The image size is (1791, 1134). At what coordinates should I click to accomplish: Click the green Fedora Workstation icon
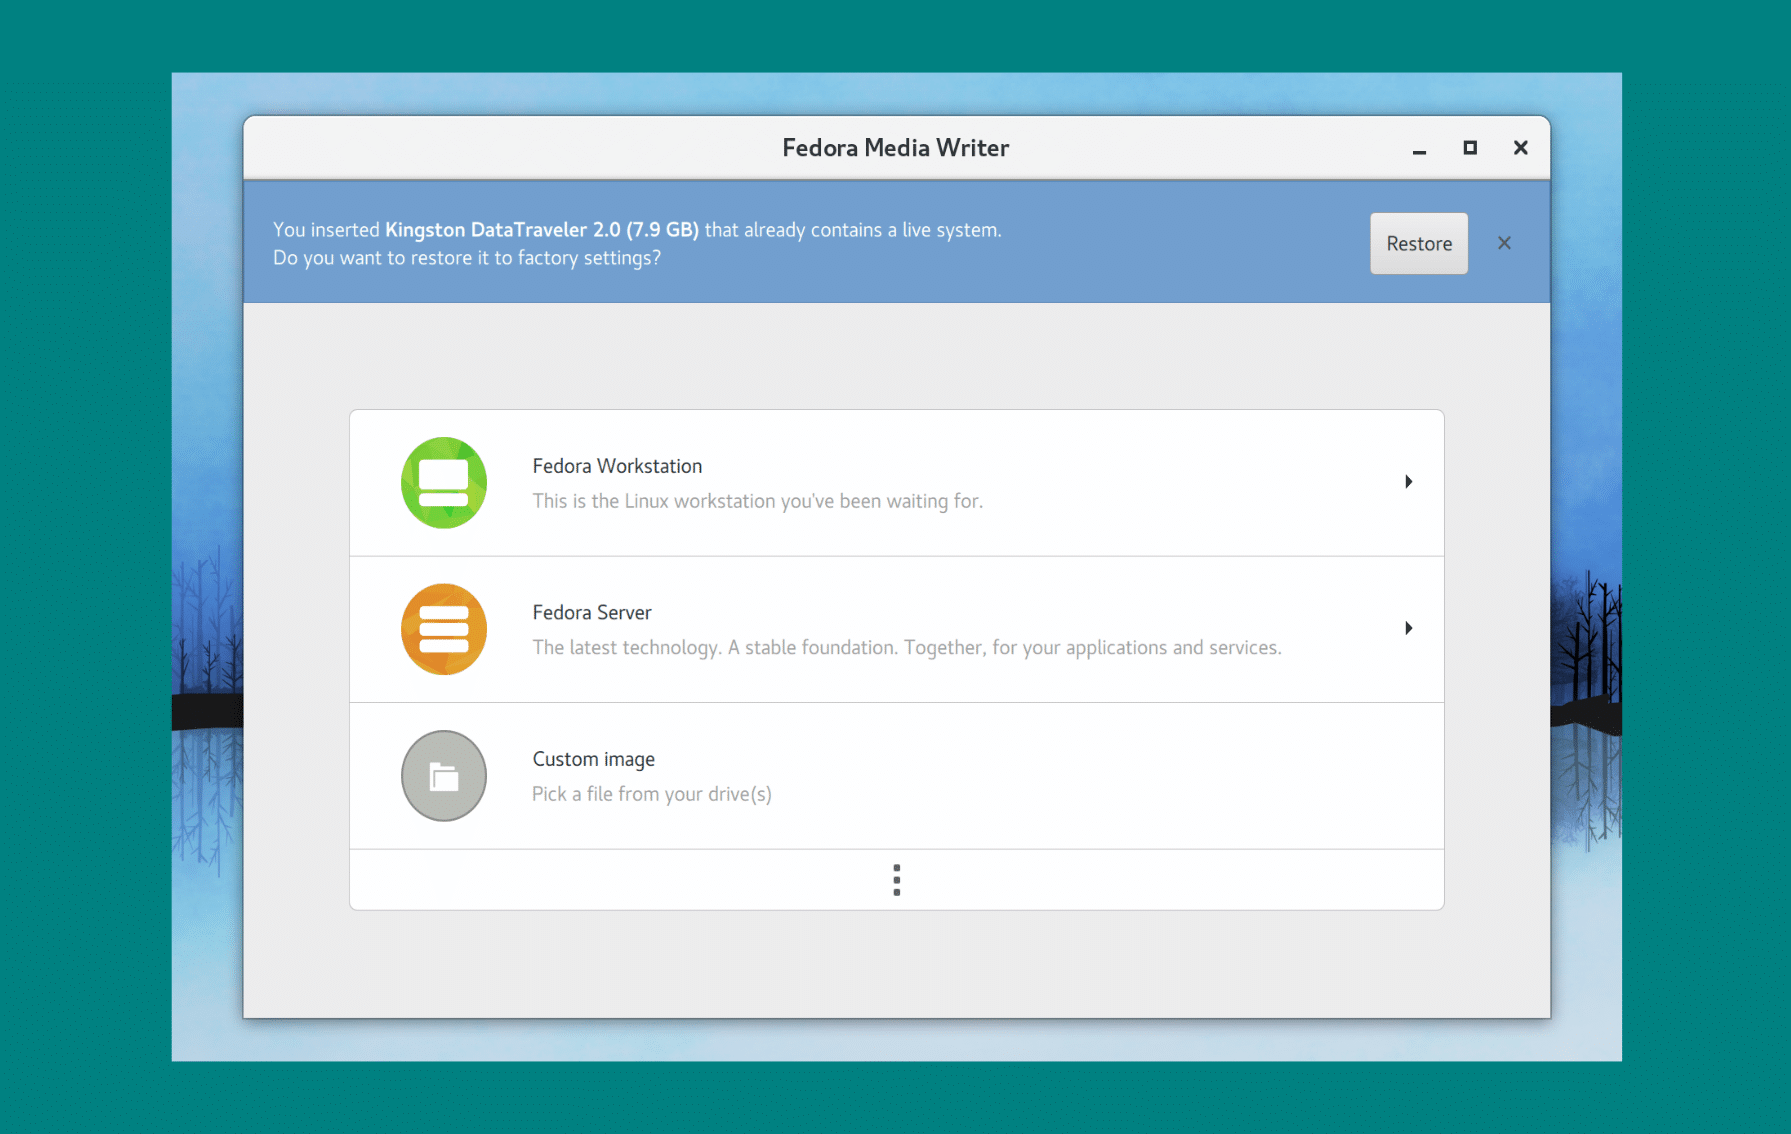pos(444,483)
